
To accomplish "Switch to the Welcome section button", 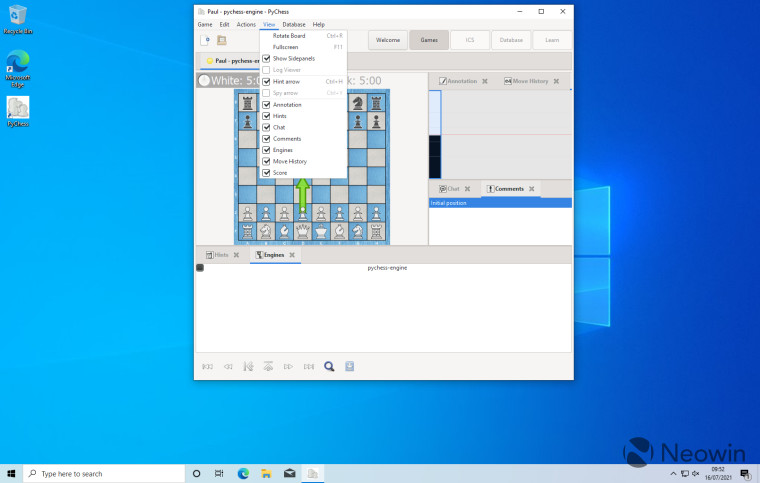I will pos(388,40).
